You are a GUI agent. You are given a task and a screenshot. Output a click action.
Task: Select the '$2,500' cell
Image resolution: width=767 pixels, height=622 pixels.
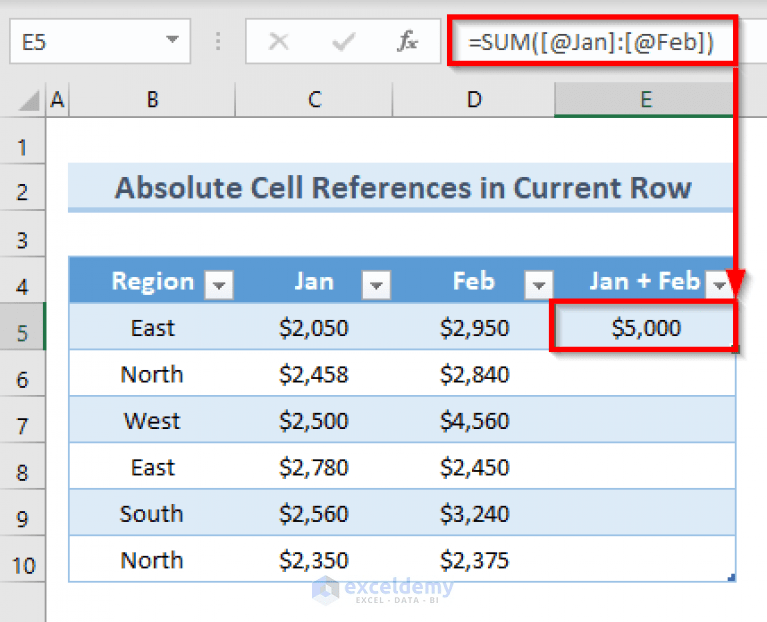coord(314,420)
